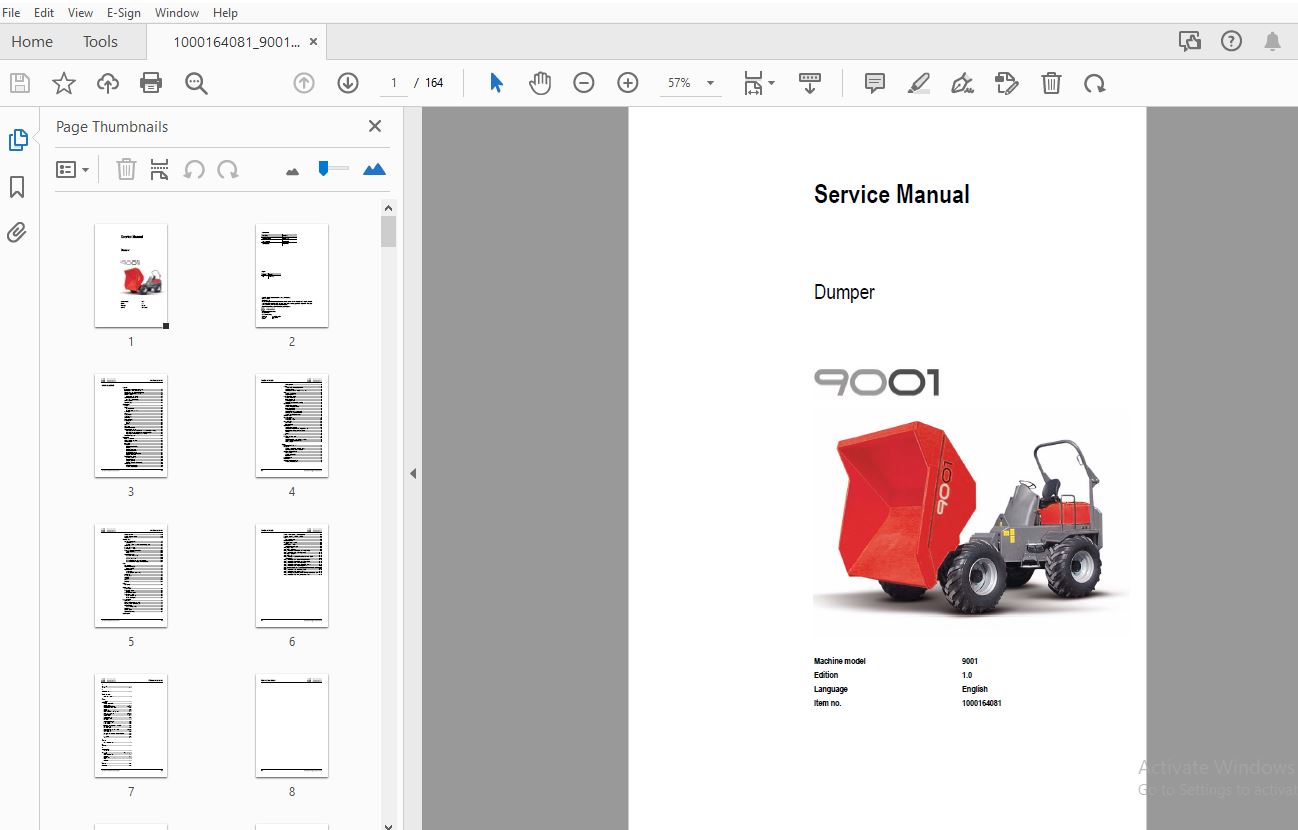Select page 6 thumbnail
This screenshot has height=830, width=1298.
coord(292,576)
